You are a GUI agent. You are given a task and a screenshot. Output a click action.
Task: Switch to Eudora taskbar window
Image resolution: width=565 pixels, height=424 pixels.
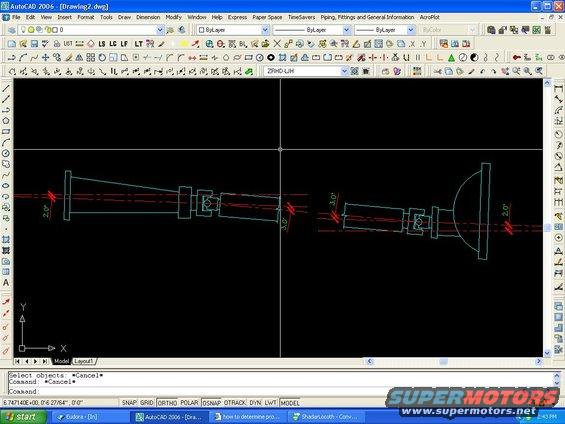[90, 417]
